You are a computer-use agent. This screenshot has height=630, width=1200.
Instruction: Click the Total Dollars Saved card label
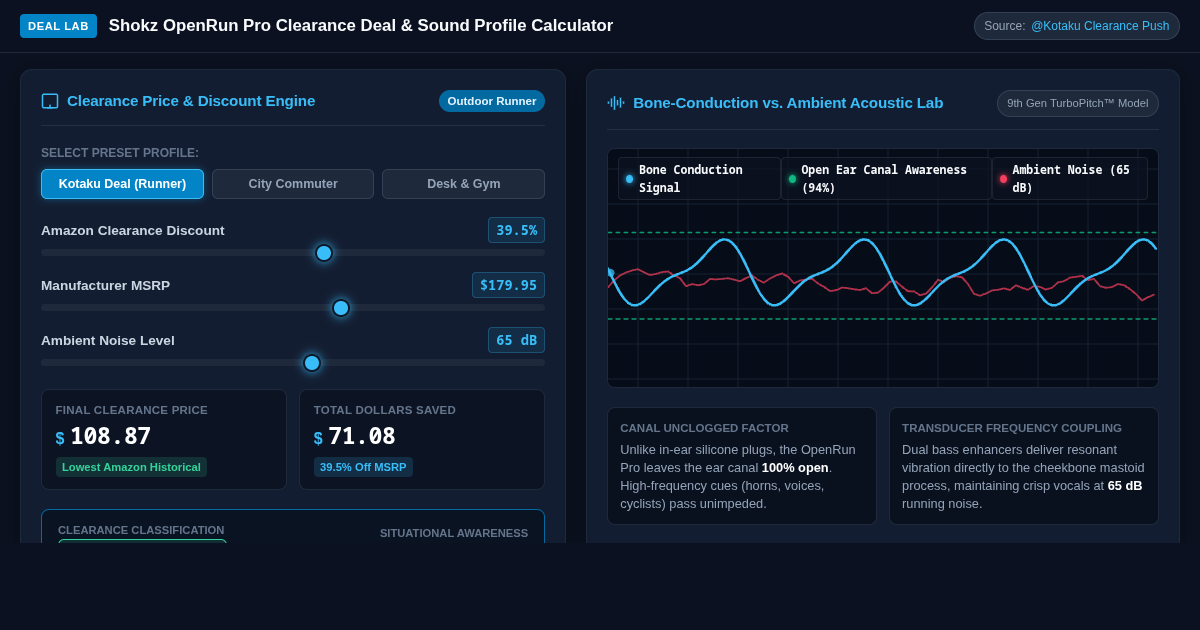click(x=385, y=410)
